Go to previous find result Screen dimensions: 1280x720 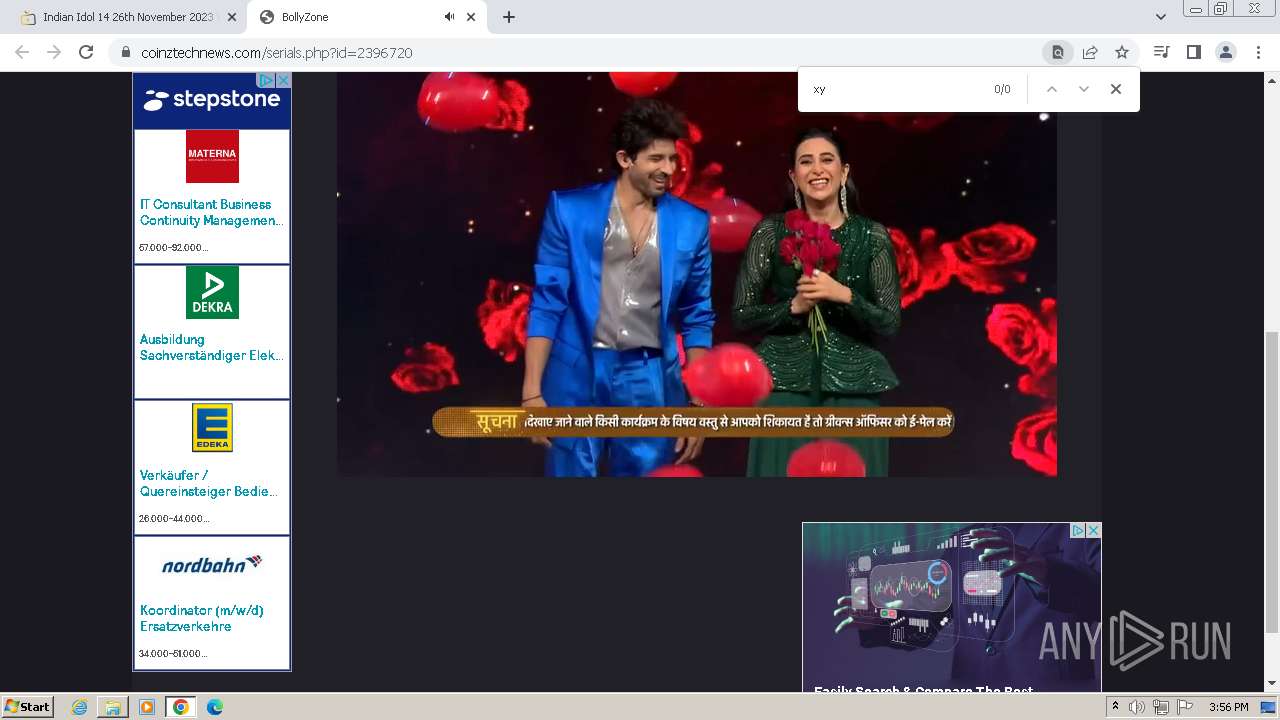[1051, 89]
